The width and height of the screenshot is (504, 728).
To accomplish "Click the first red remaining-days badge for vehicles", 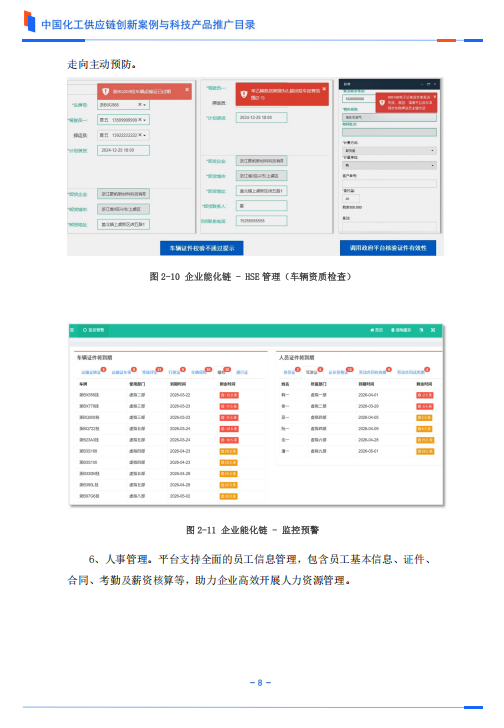I will pyautogui.click(x=229, y=395).
